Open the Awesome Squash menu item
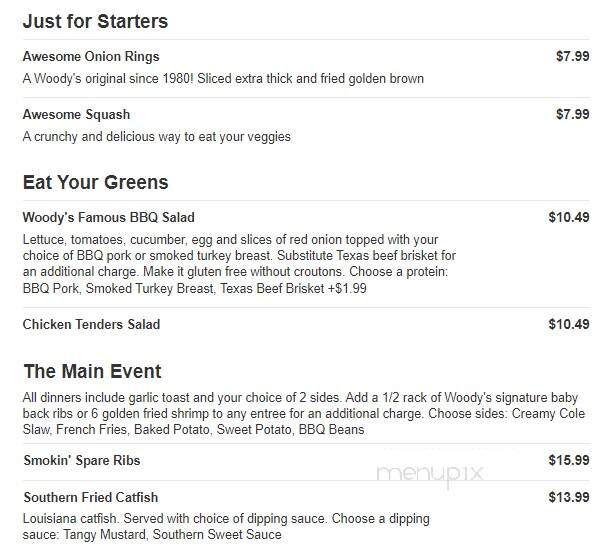The height and width of the screenshot is (556, 609). point(76,115)
